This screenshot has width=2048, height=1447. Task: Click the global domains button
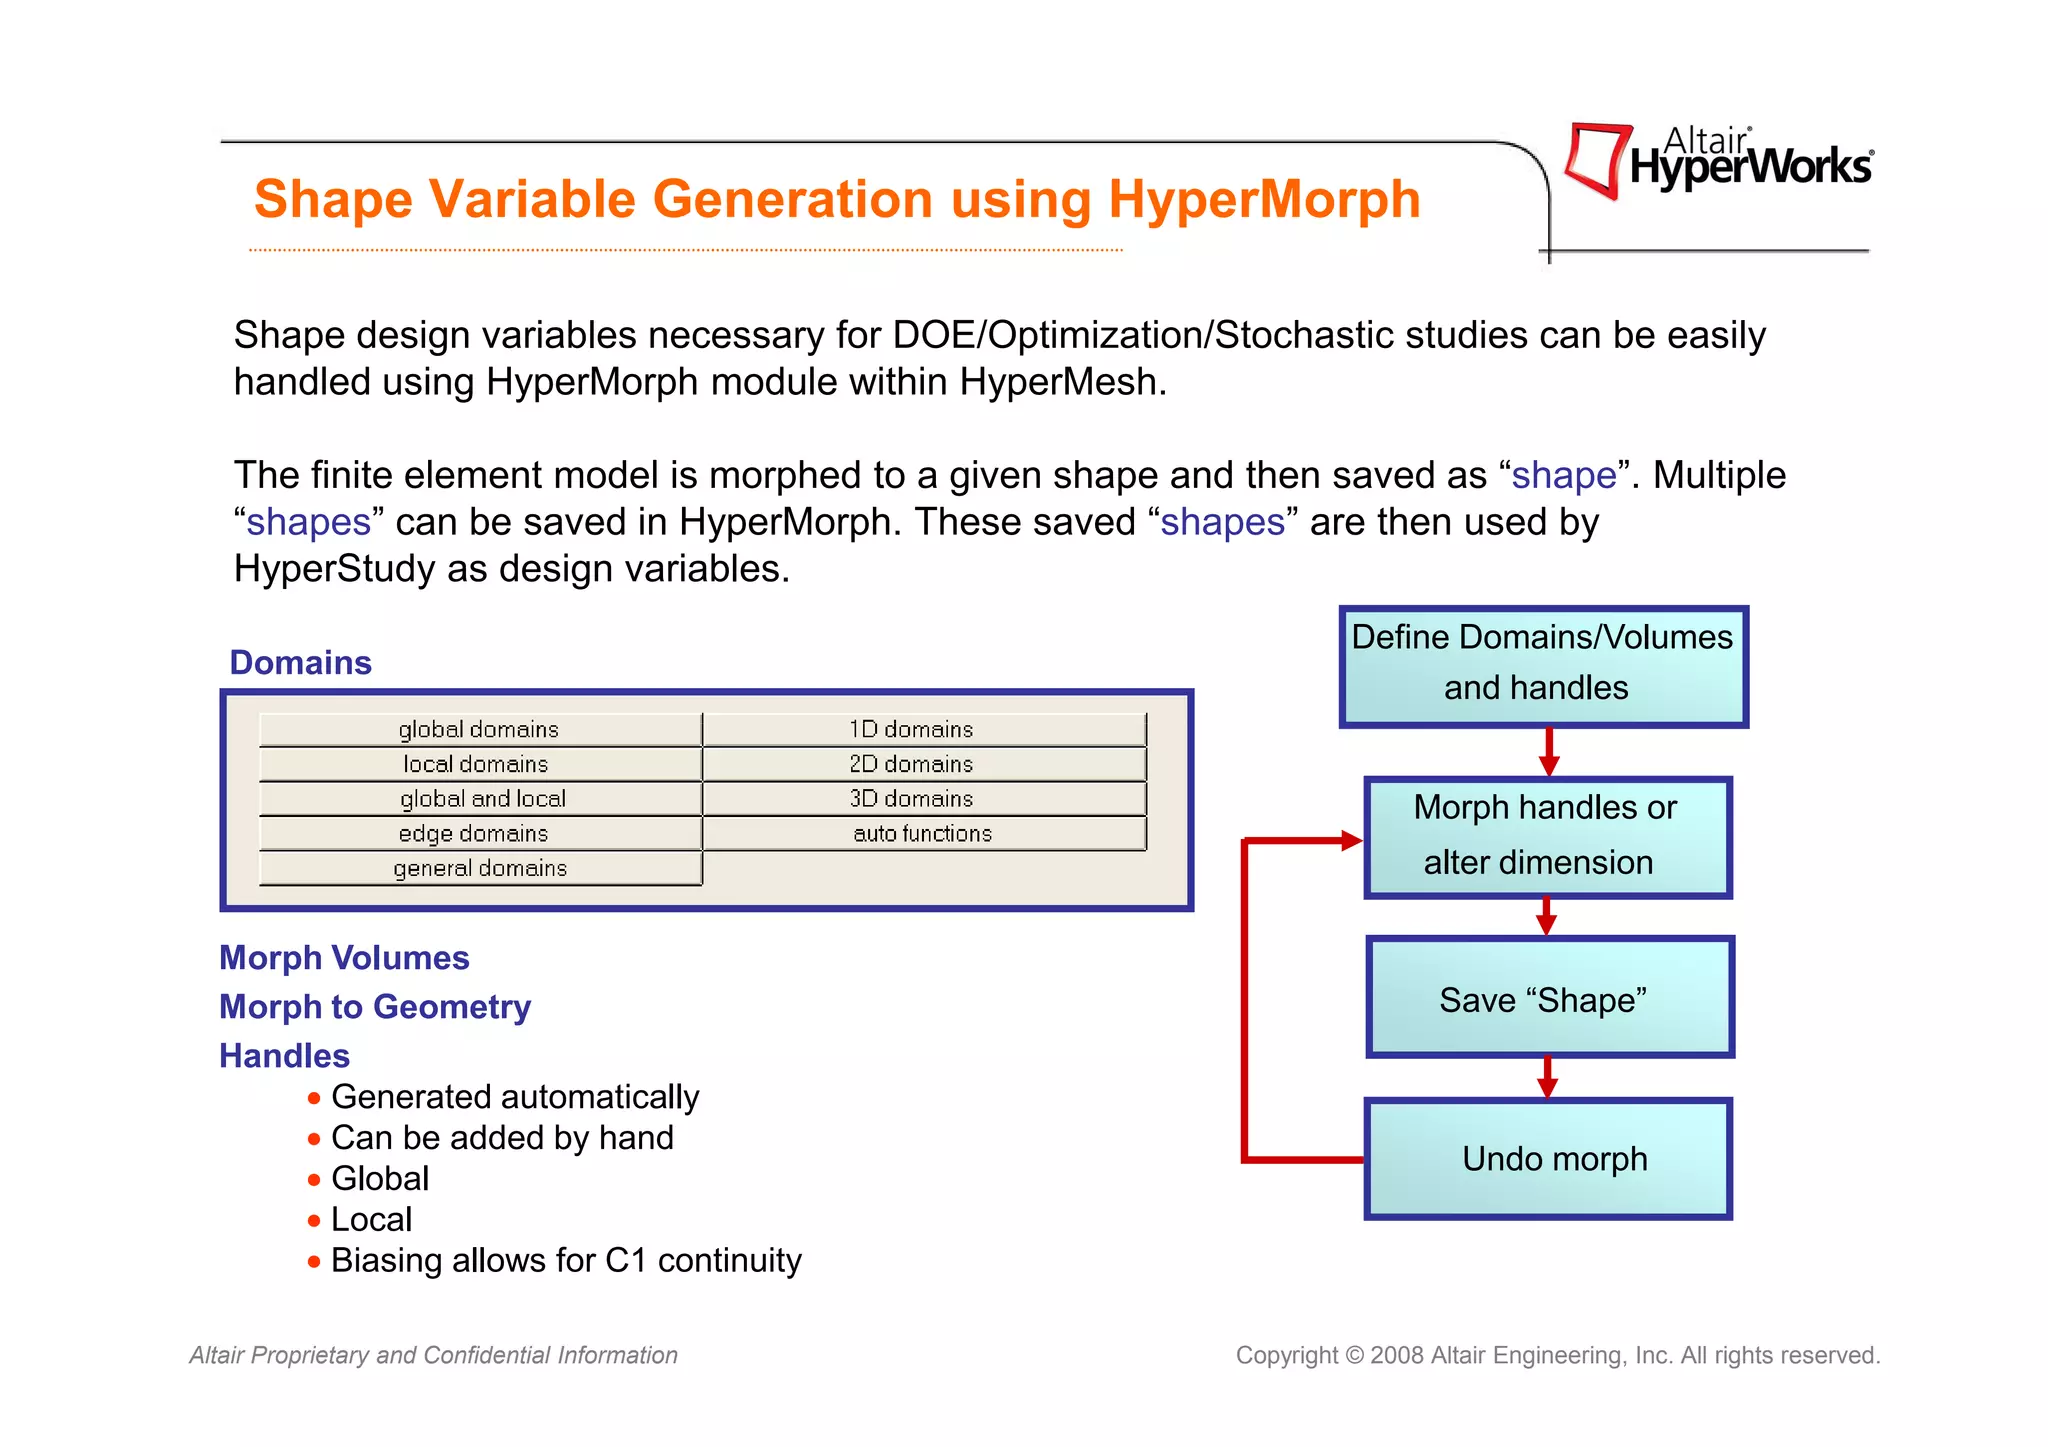(x=480, y=729)
